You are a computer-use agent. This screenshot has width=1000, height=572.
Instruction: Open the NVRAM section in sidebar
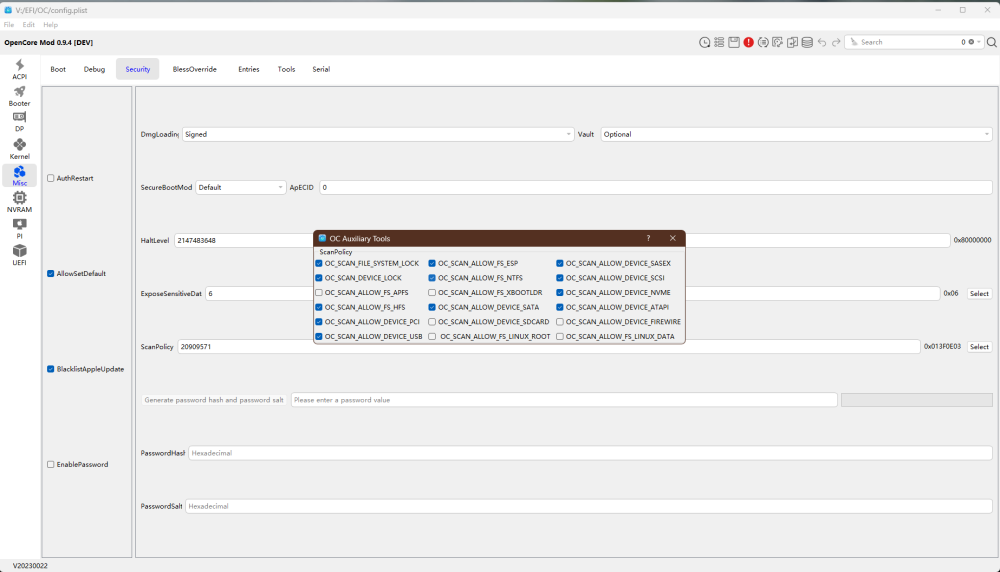[20, 202]
